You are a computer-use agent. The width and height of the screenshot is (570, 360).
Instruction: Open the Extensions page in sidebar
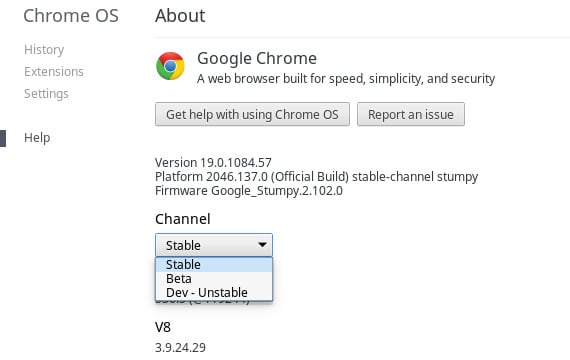tap(54, 72)
